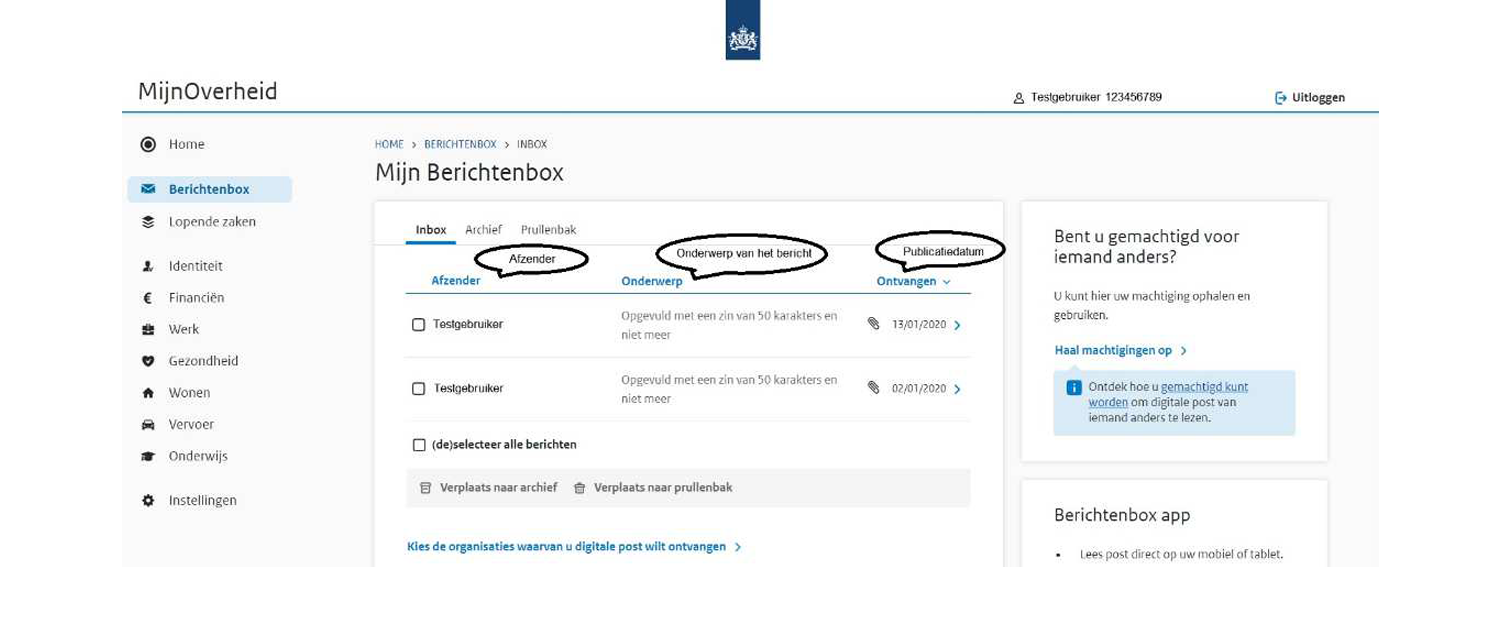Open the 13/01/2020 message via its arrow

coord(957,325)
